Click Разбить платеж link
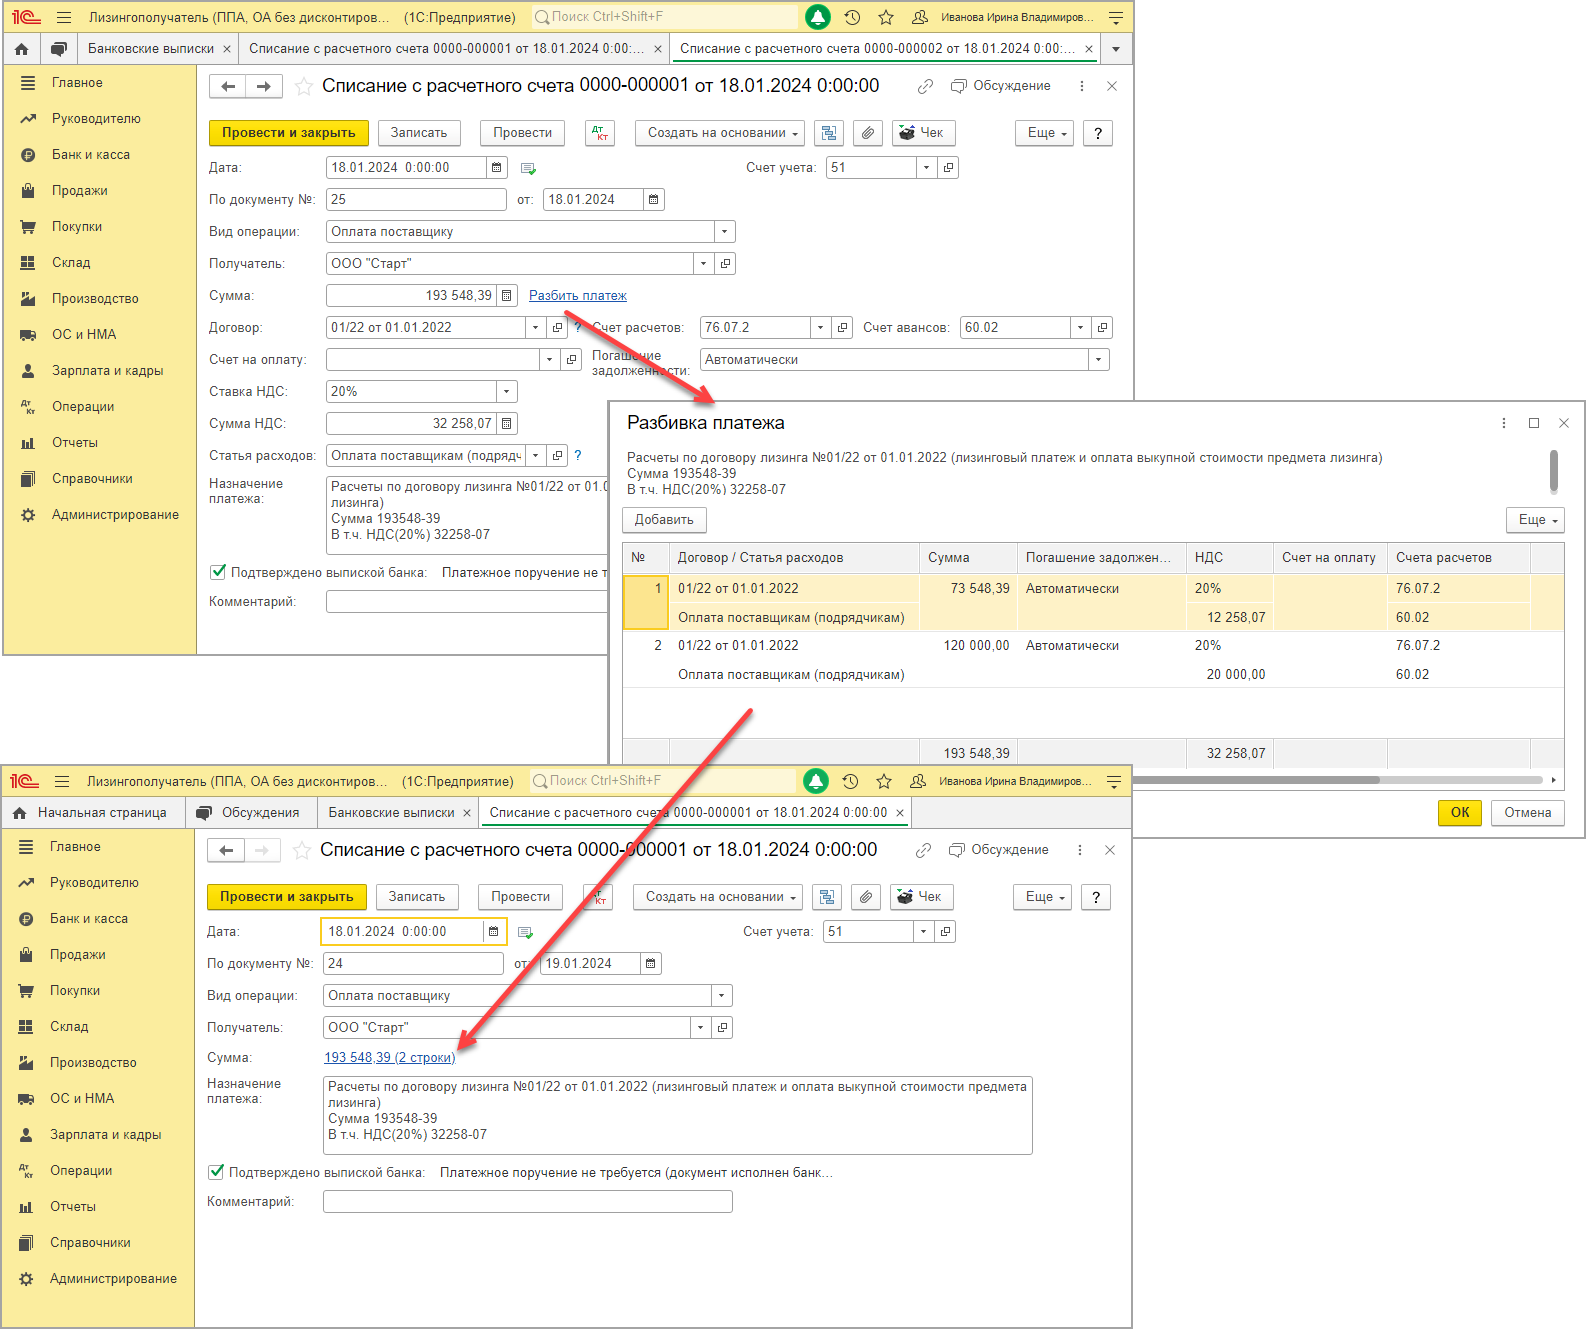This screenshot has height=1329, width=1586. [x=578, y=296]
